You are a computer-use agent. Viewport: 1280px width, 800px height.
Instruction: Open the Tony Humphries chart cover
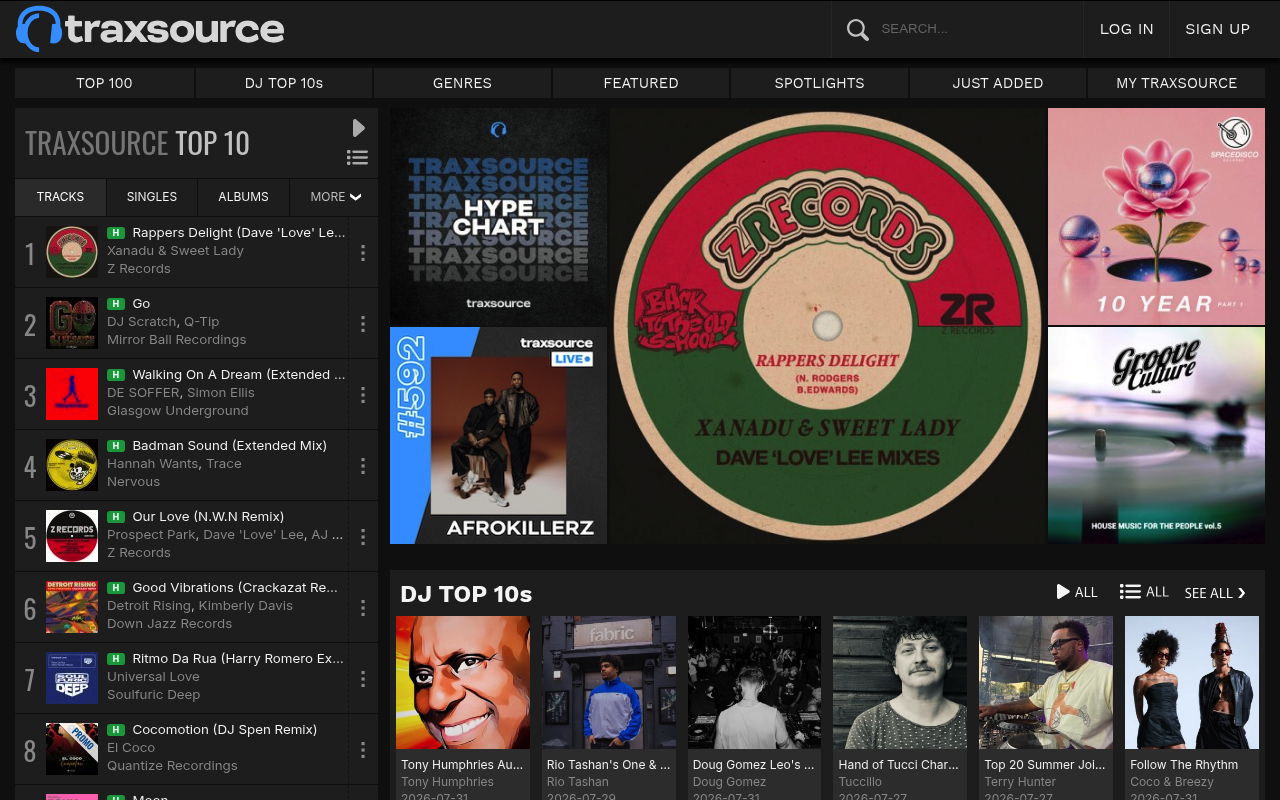463,682
